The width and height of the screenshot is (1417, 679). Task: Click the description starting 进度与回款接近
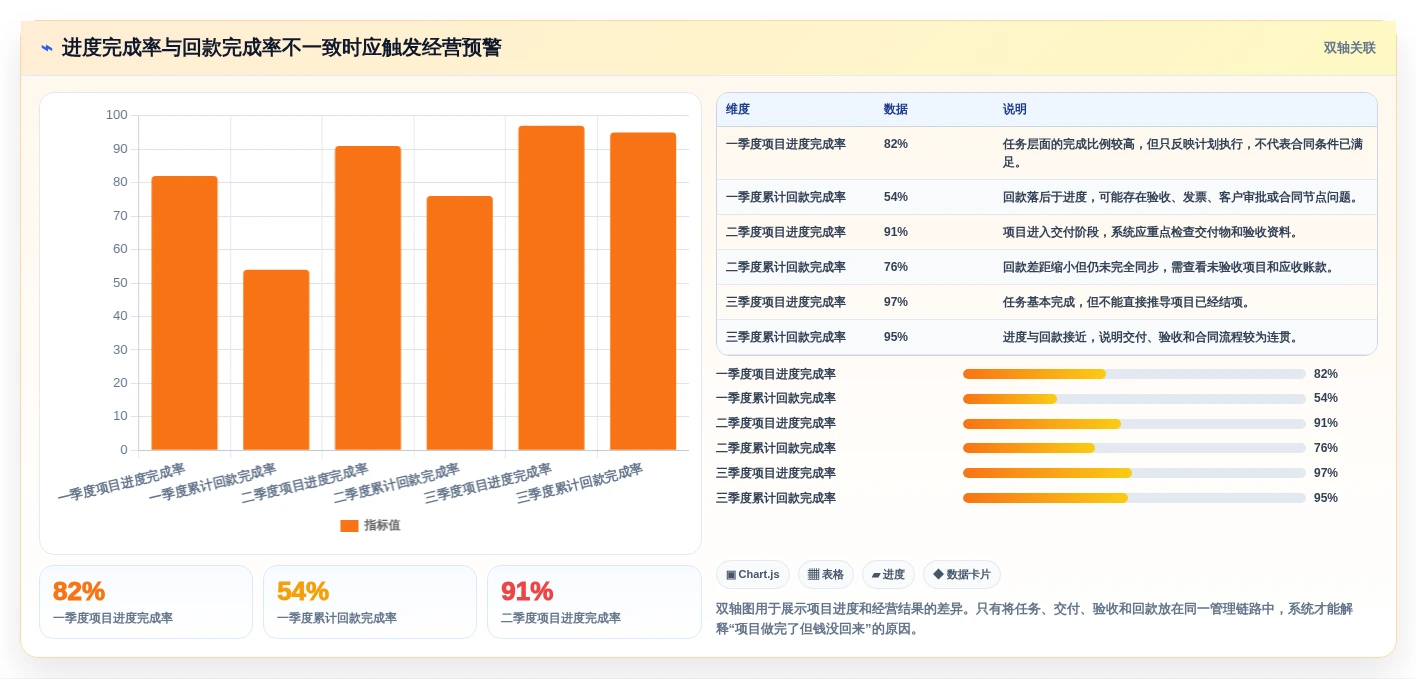1153,337
